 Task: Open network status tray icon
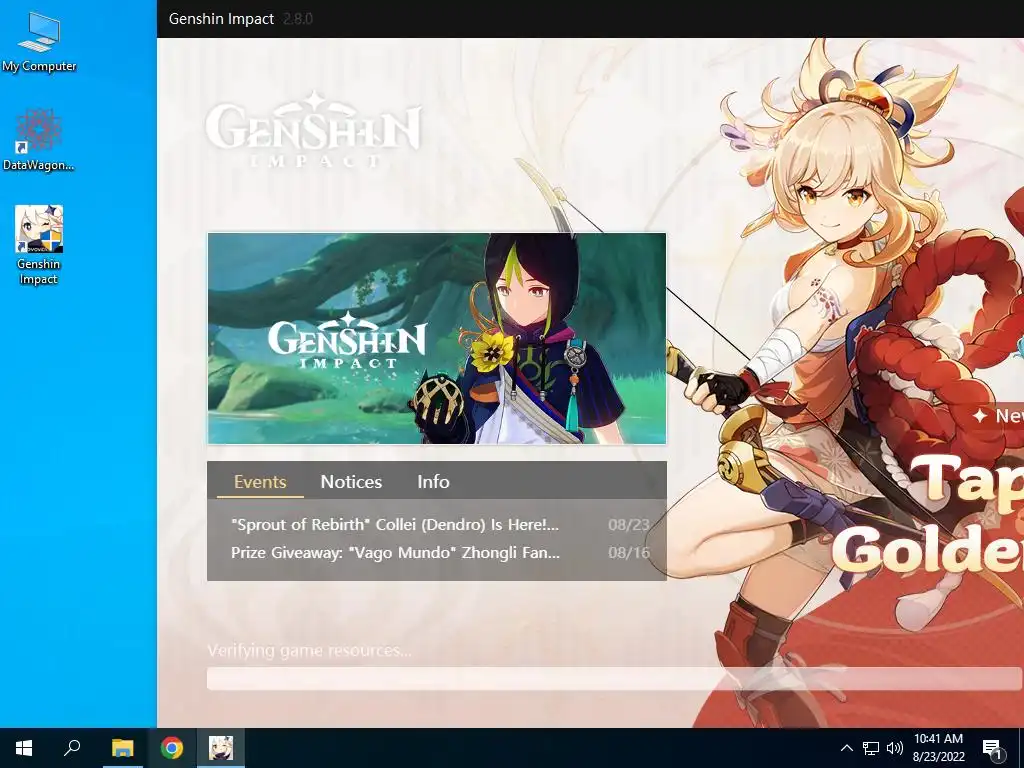pos(871,748)
